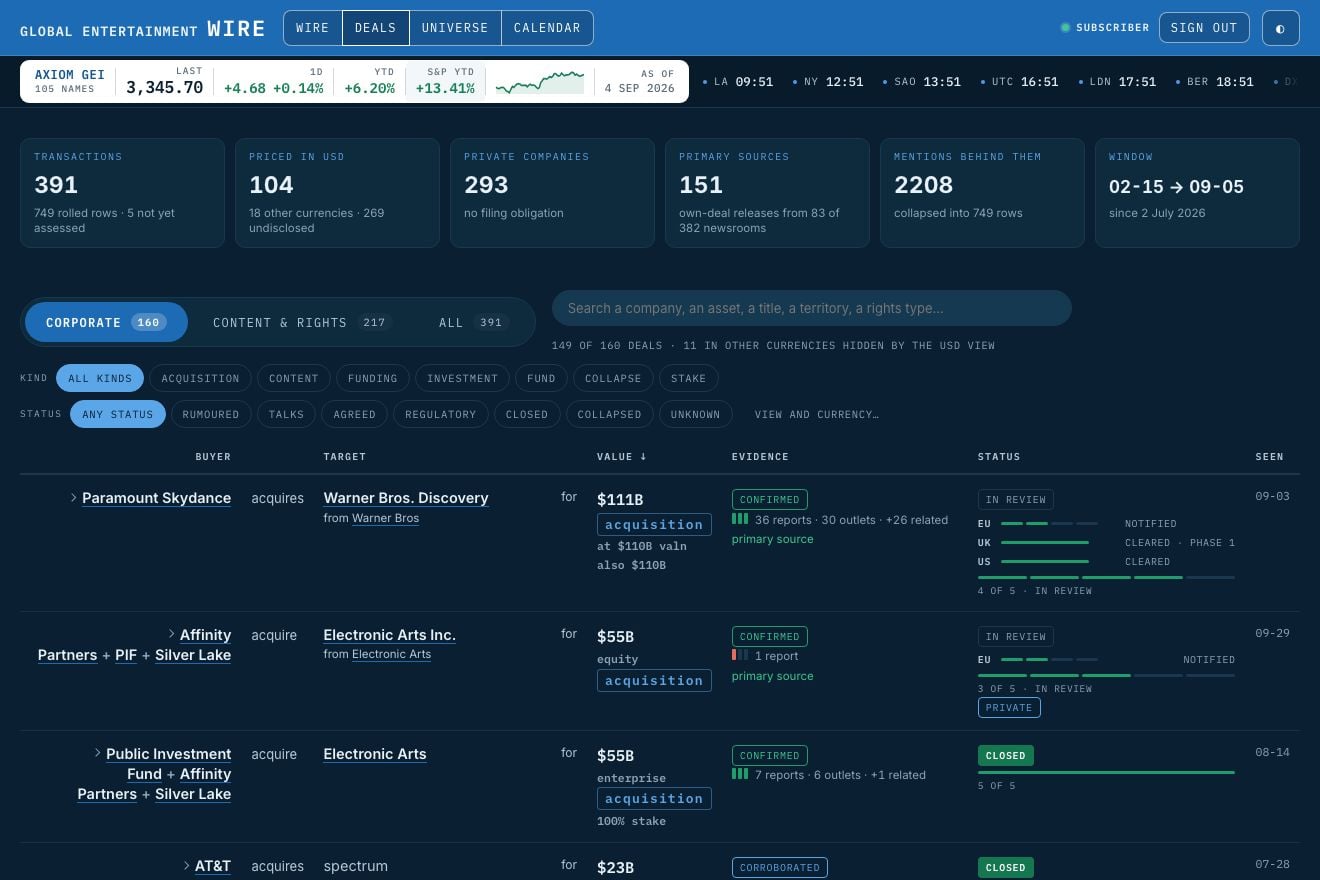The width and height of the screenshot is (1320, 880).
Task: Click the Corroborated badge on AT&T row
Action: [780, 868]
